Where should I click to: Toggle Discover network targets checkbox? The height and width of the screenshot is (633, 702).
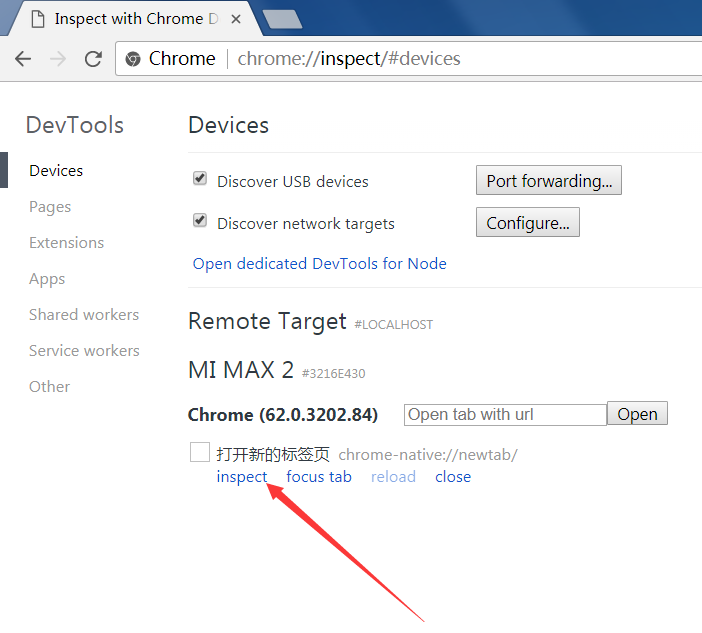pos(200,220)
